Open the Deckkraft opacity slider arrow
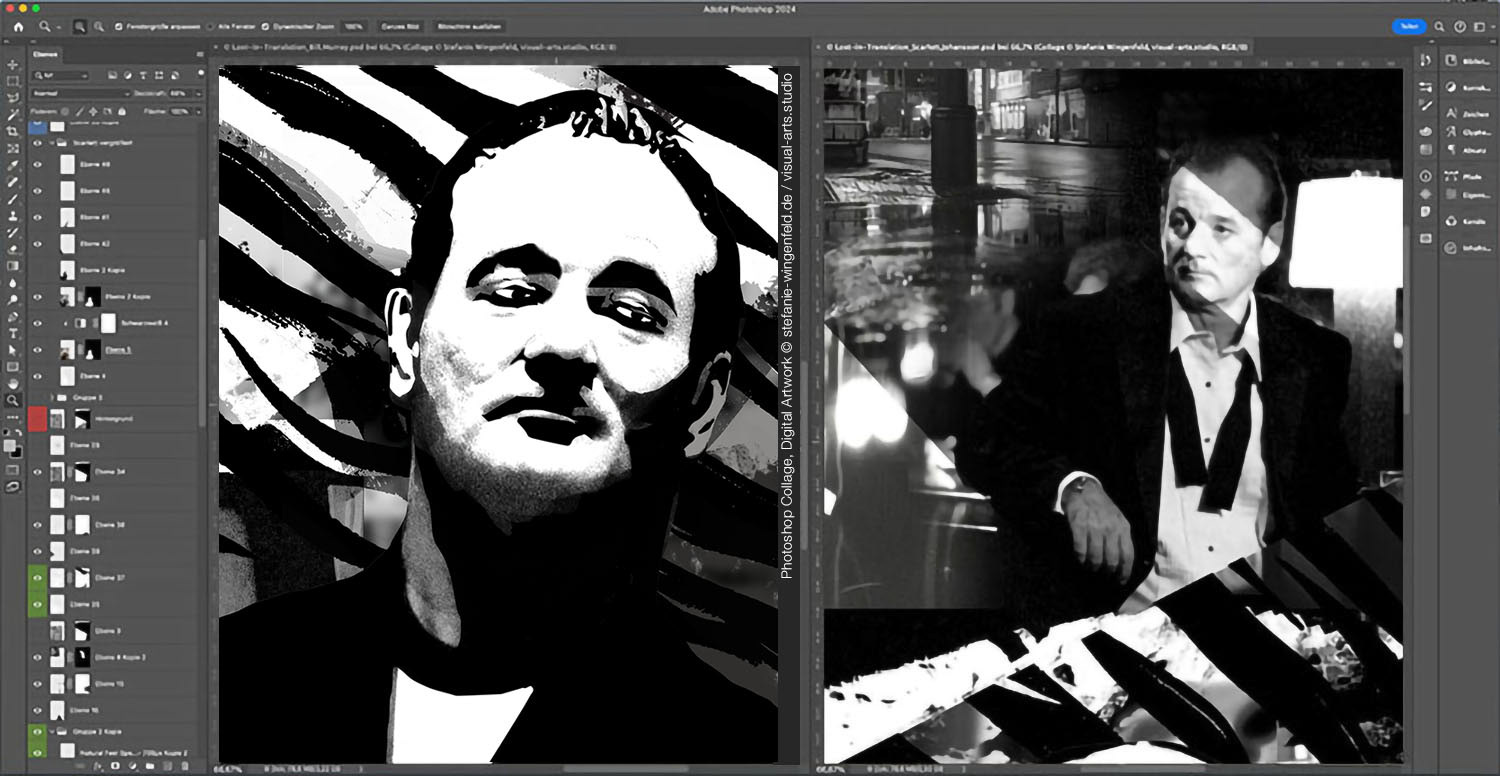Image resolution: width=1500 pixels, height=776 pixels. click(x=198, y=93)
